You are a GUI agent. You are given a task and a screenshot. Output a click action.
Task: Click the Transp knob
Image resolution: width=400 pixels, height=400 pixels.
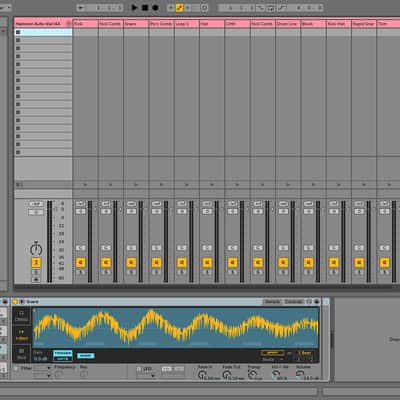(x=251, y=375)
